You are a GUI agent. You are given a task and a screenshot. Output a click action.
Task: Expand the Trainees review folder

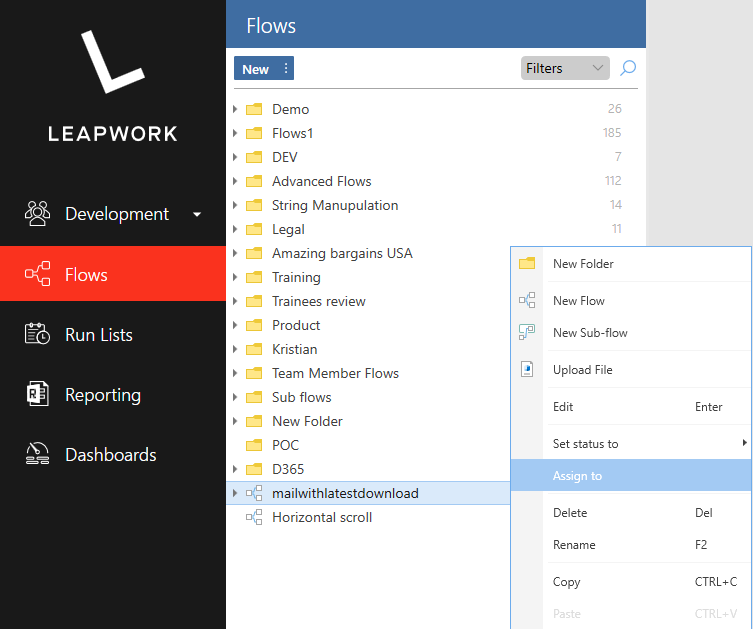235,301
